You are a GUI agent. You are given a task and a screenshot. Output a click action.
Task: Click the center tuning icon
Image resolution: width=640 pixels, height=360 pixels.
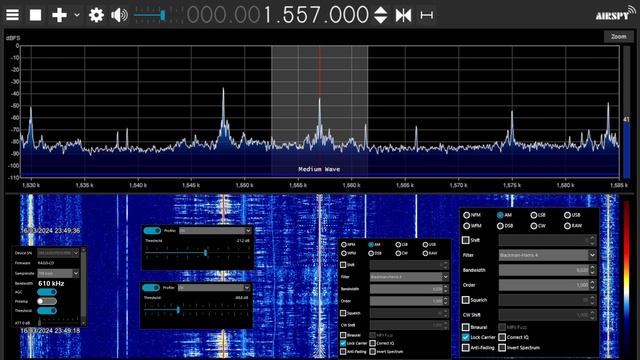coord(403,15)
